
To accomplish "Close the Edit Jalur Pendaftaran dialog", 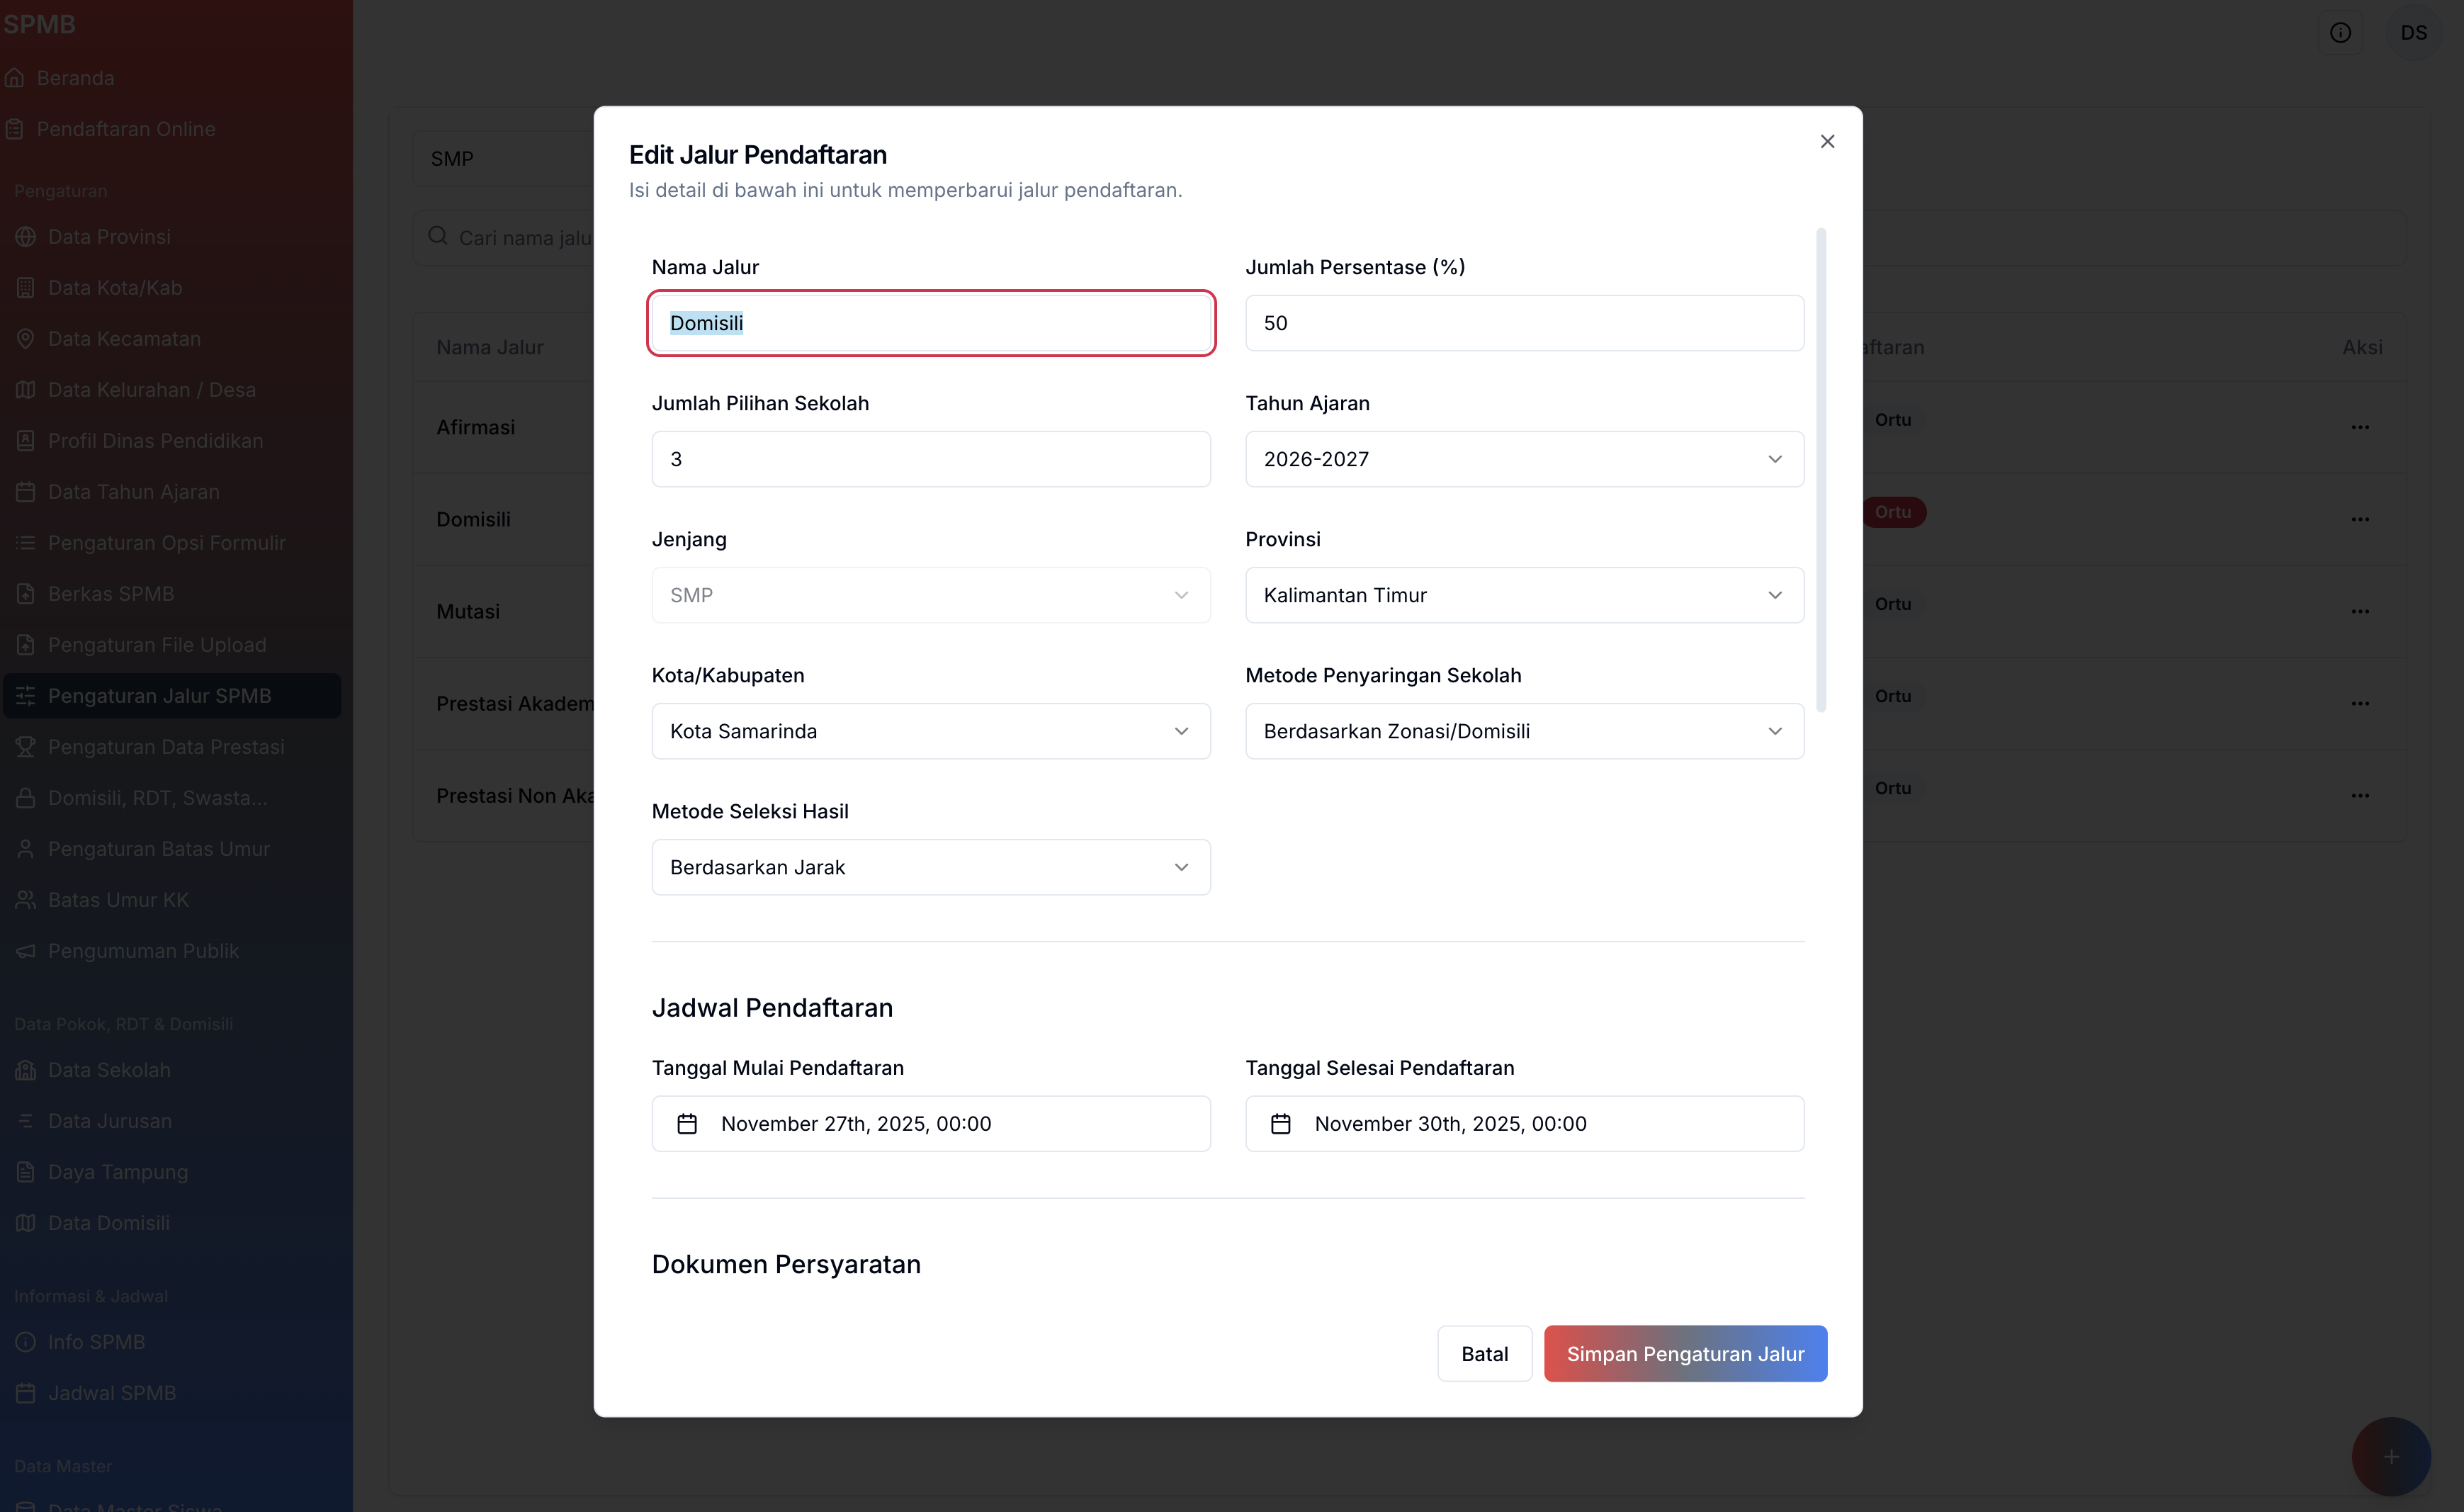I will point(1827,142).
